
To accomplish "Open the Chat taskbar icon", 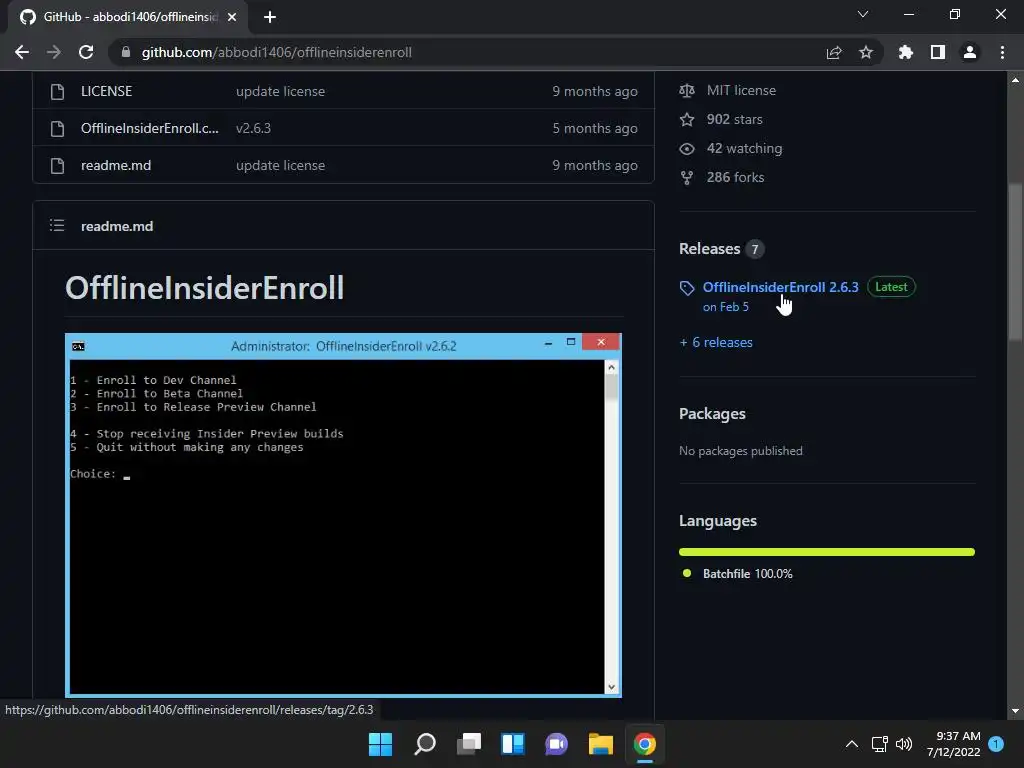I will pos(556,744).
